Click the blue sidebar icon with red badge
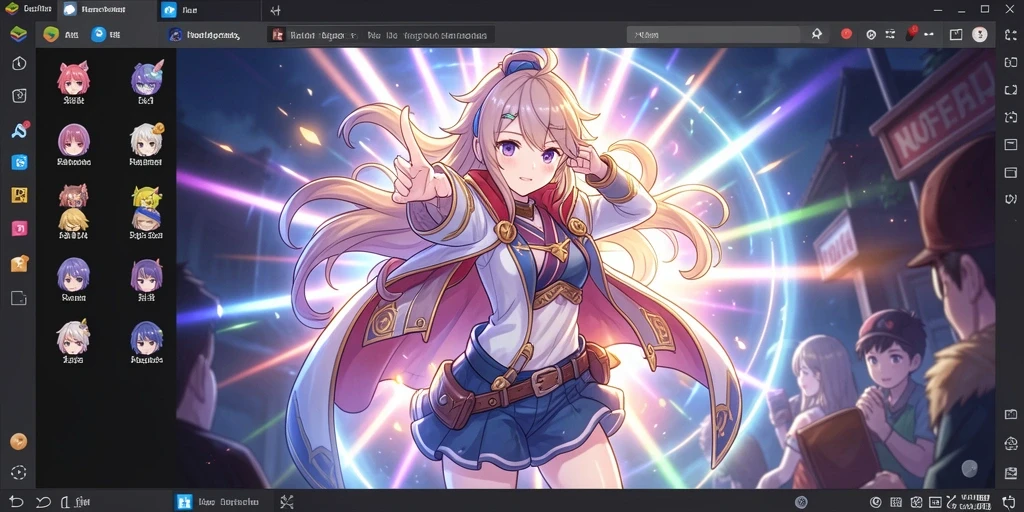Viewport: 1024px width, 512px height. tap(19, 130)
